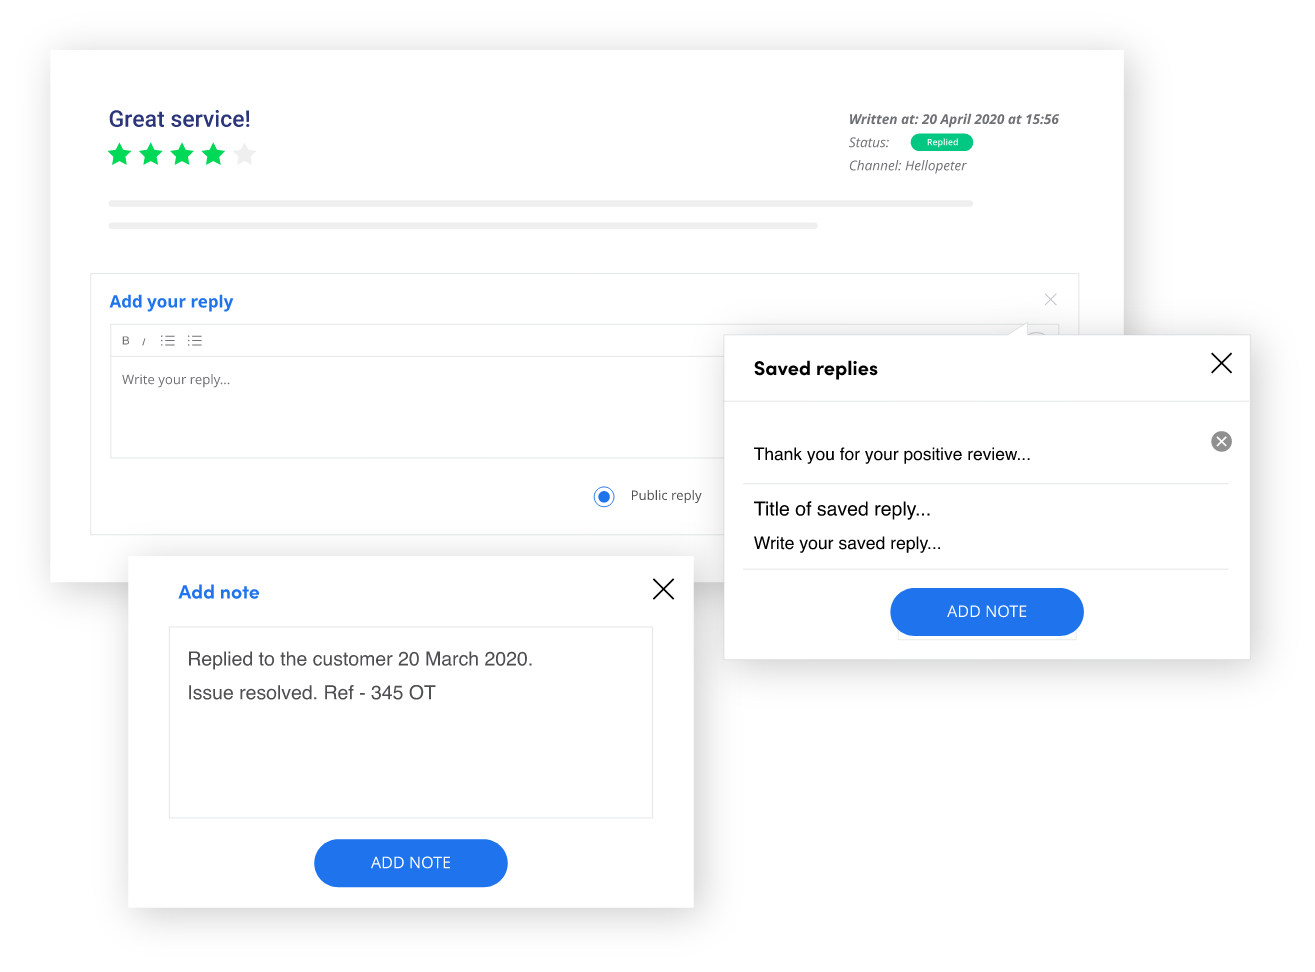Dismiss the Add your reply section
The width and height of the screenshot is (1315, 972).
pyautogui.click(x=1050, y=299)
